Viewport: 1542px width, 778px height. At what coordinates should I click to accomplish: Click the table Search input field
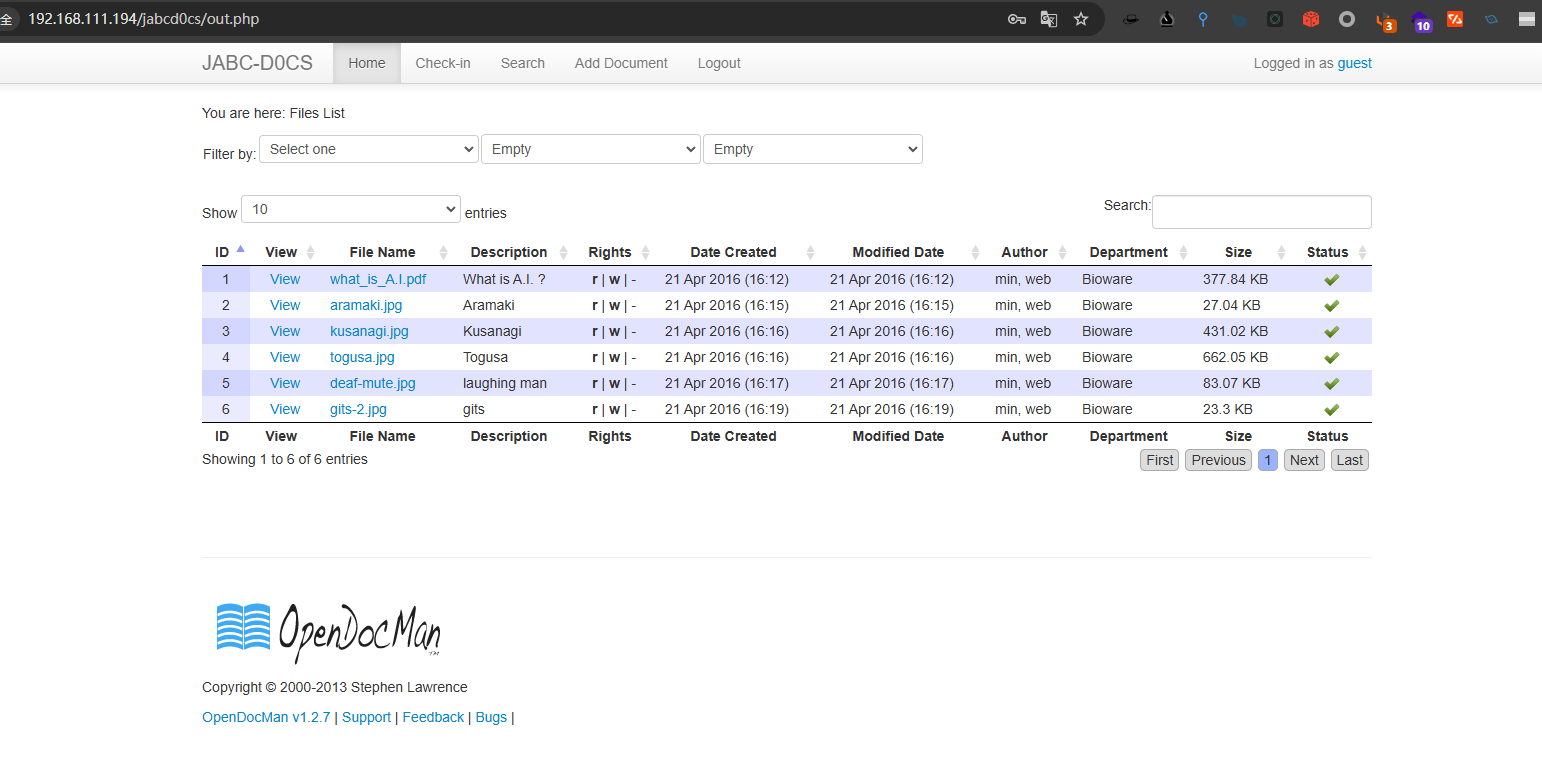[1261, 212]
